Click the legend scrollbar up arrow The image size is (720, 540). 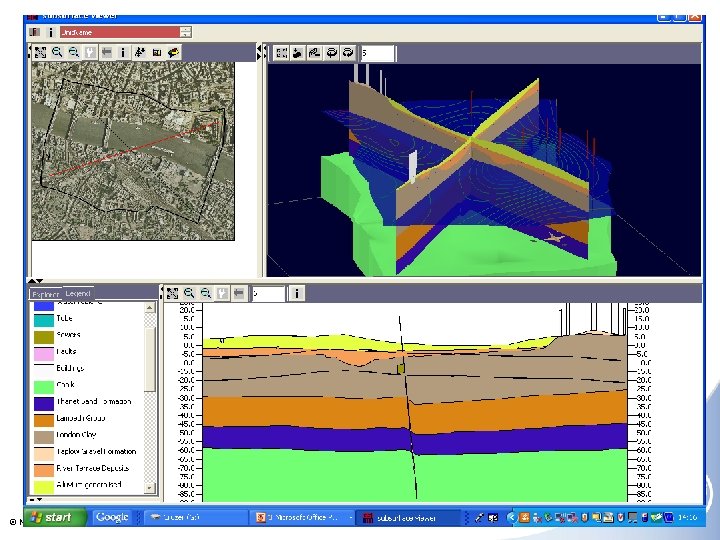(x=151, y=307)
